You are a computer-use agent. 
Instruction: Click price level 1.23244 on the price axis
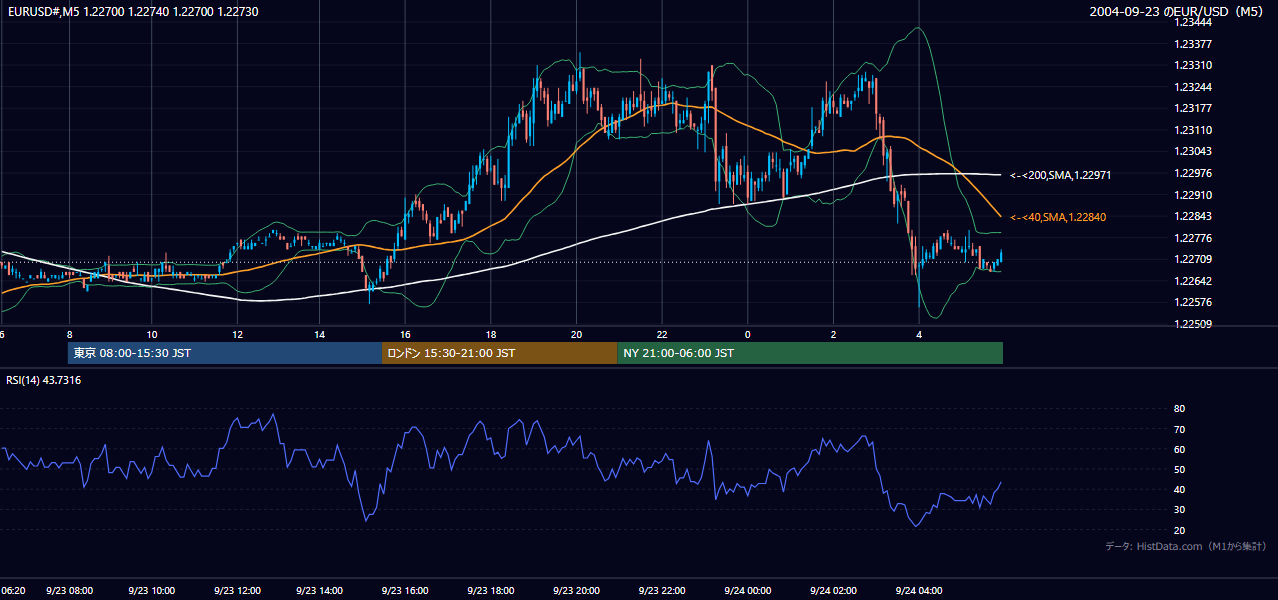click(x=1192, y=87)
